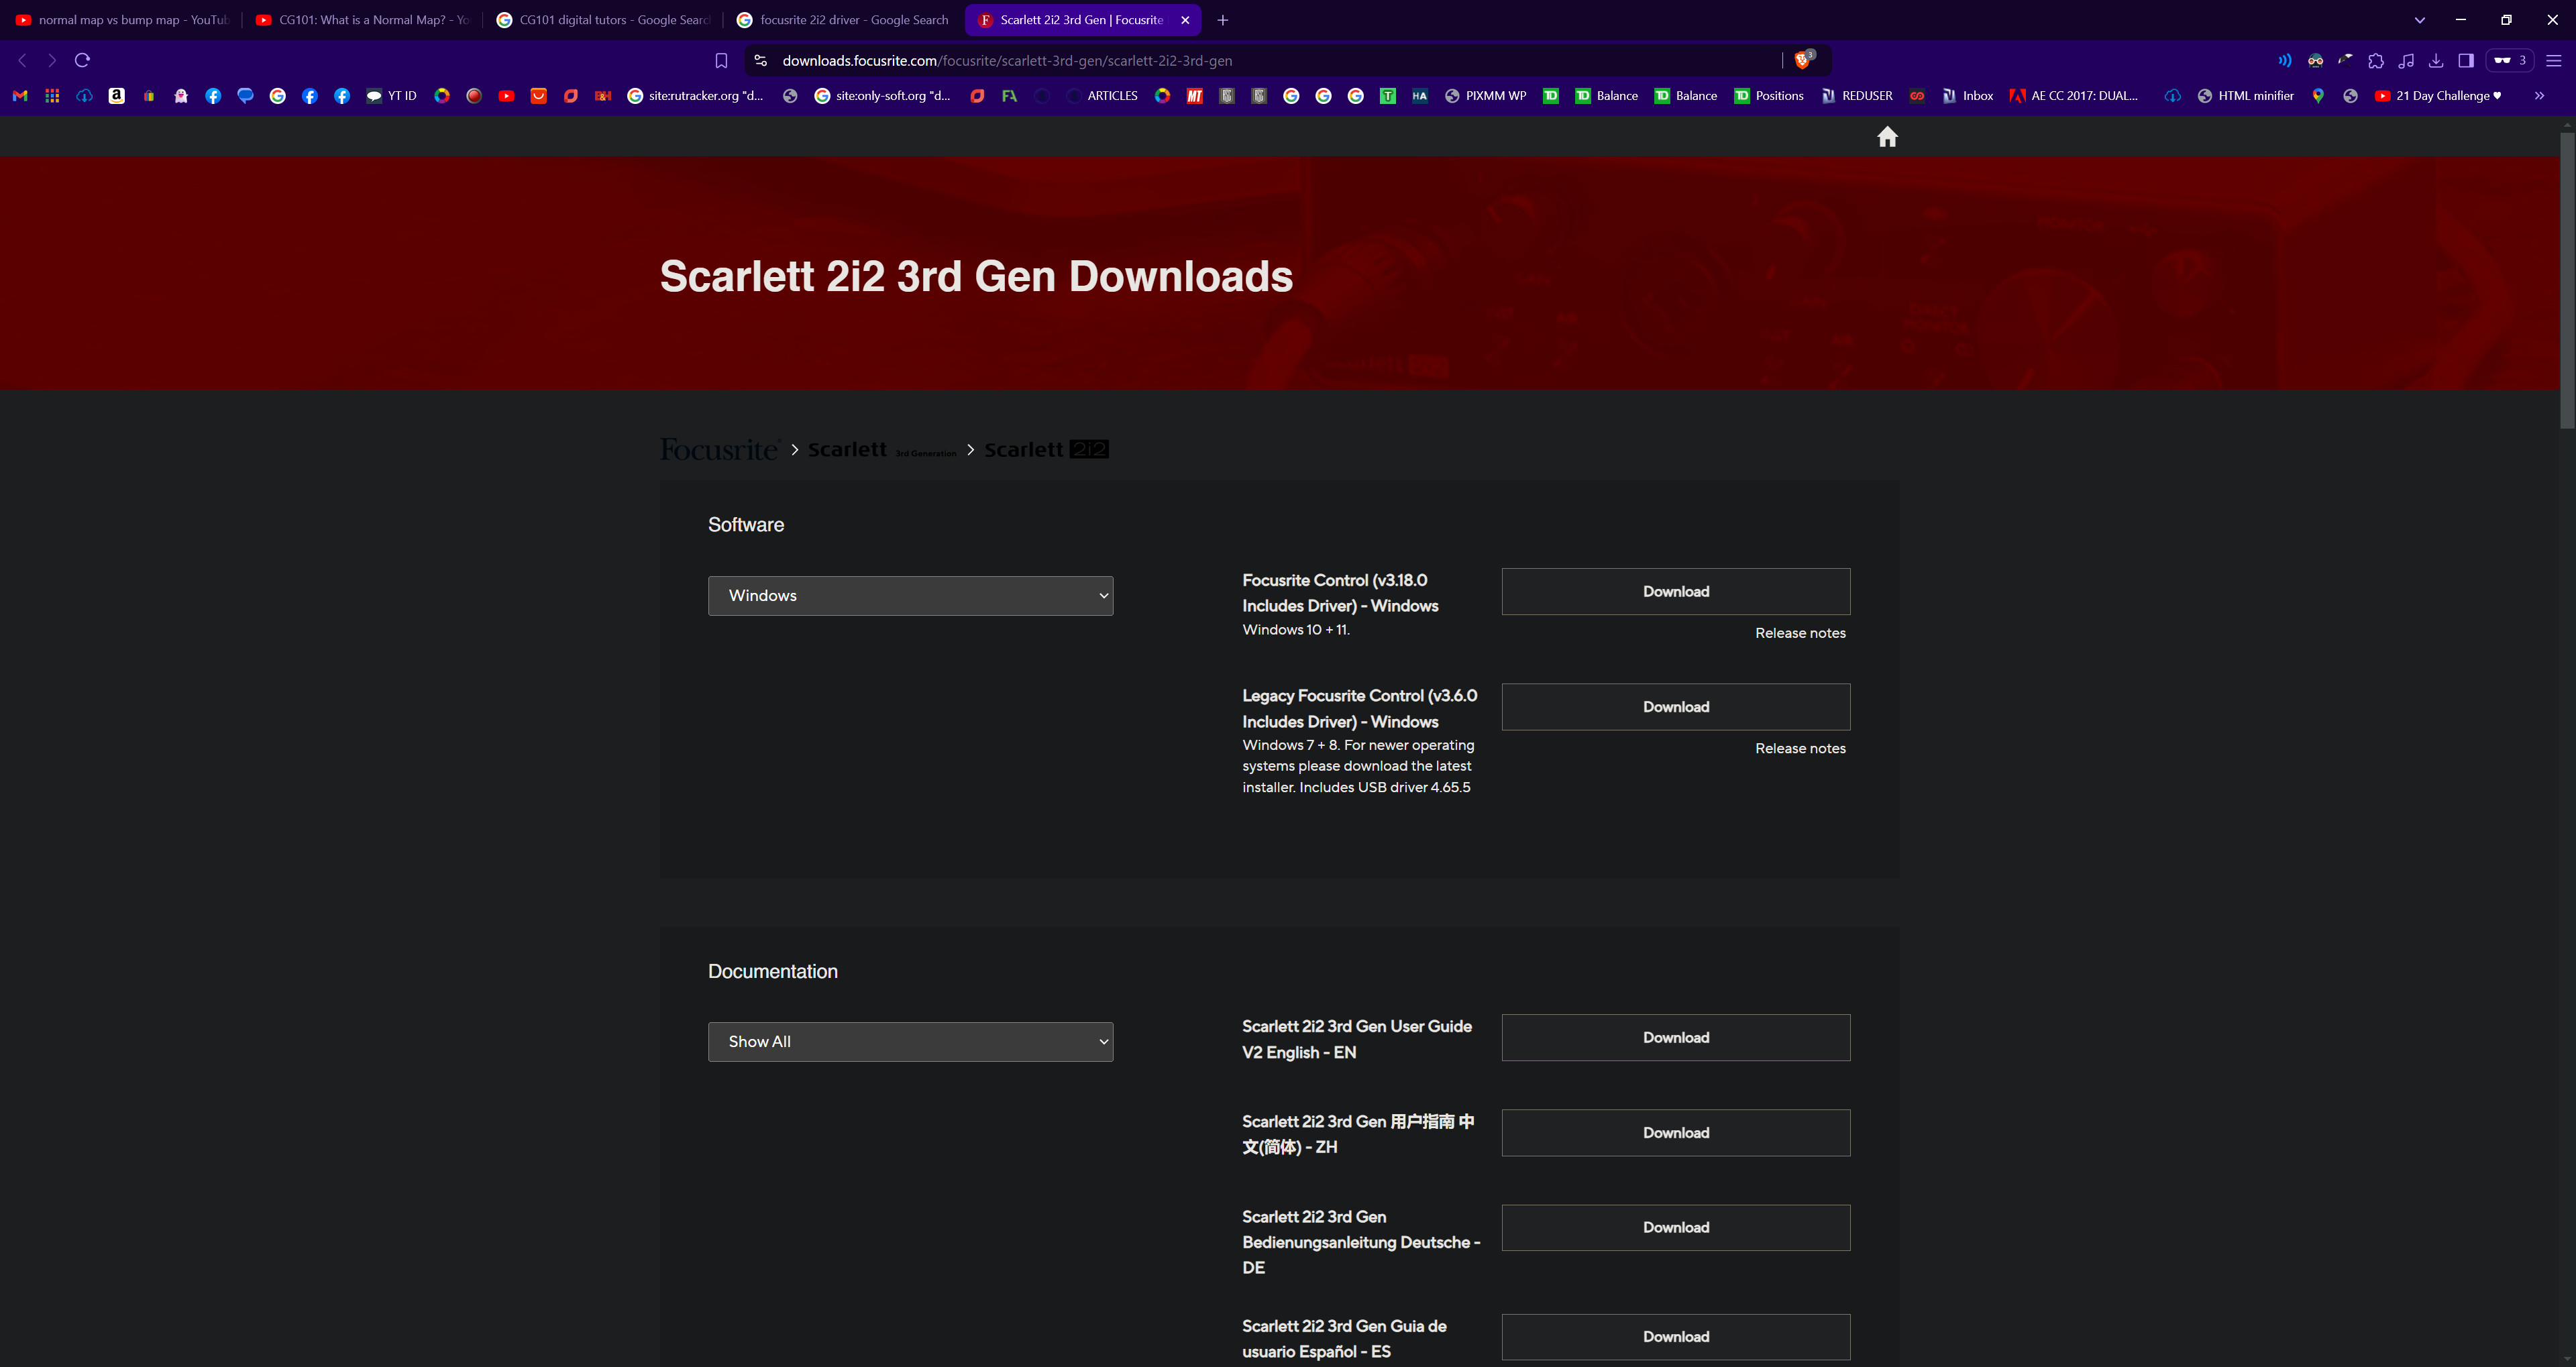
Task: Open the browser hamburger menu
Action: click(2553, 61)
